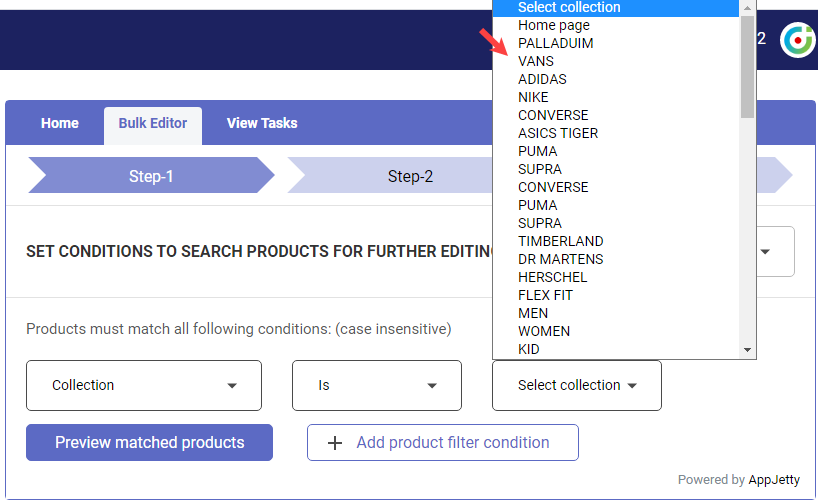Select NIKE collection option
The image size is (818, 501).
coord(616,97)
